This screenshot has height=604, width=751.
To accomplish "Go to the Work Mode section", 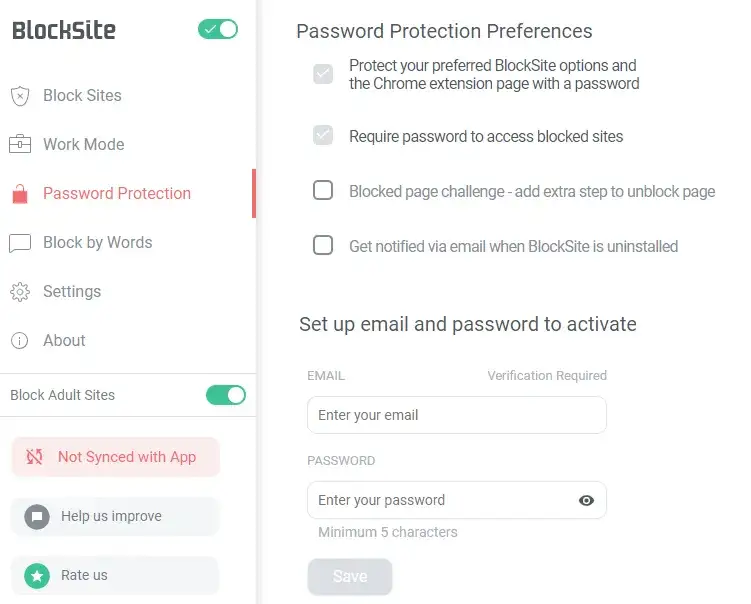I will coord(83,144).
